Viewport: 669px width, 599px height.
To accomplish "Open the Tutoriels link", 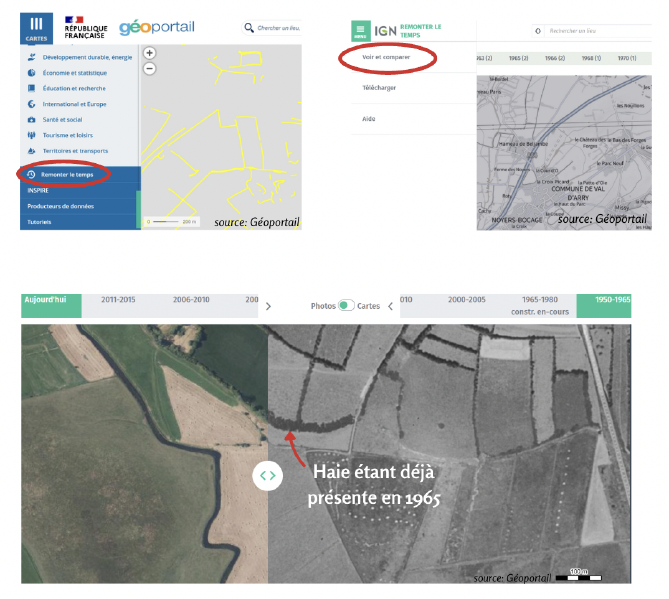I will [x=39, y=221].
